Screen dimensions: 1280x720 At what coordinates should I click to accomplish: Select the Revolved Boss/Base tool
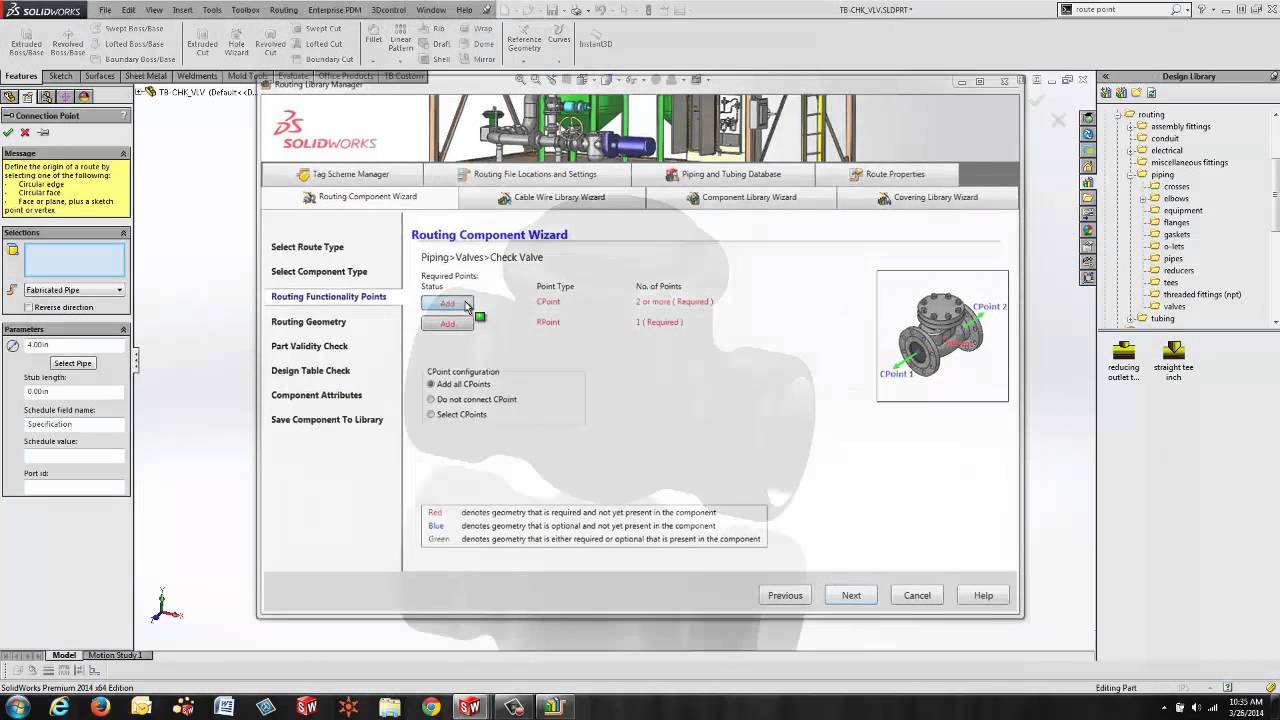(x=68, y=41)
